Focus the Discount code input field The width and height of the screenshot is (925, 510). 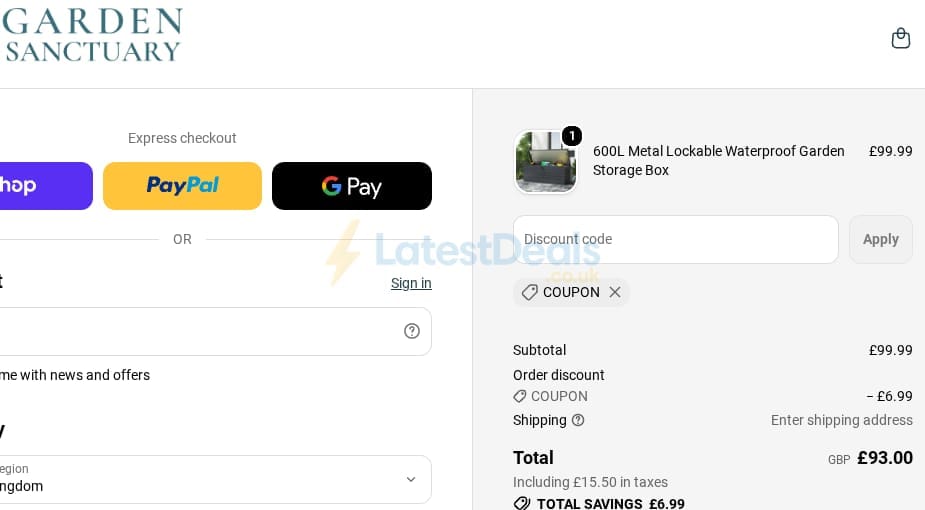point(675,239)
